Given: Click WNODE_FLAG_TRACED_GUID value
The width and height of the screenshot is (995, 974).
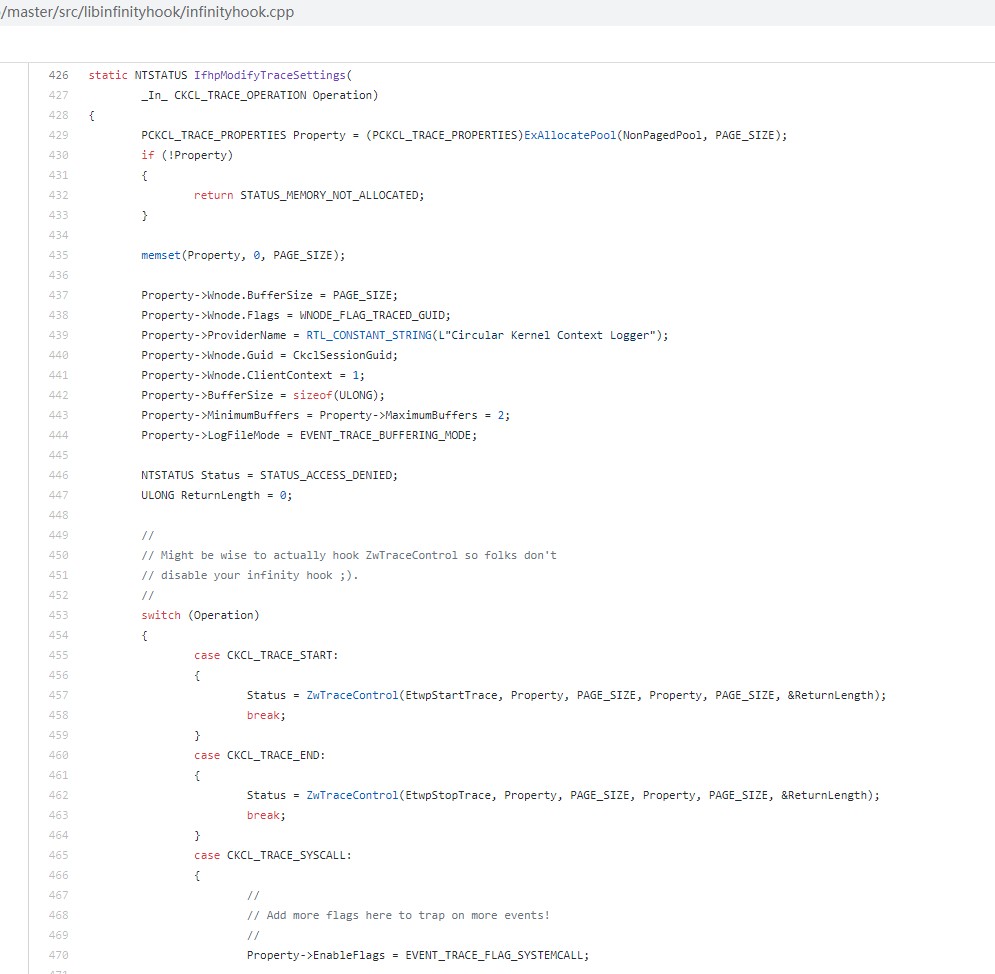Looking at the screenshot, I should tap(371, 315).
